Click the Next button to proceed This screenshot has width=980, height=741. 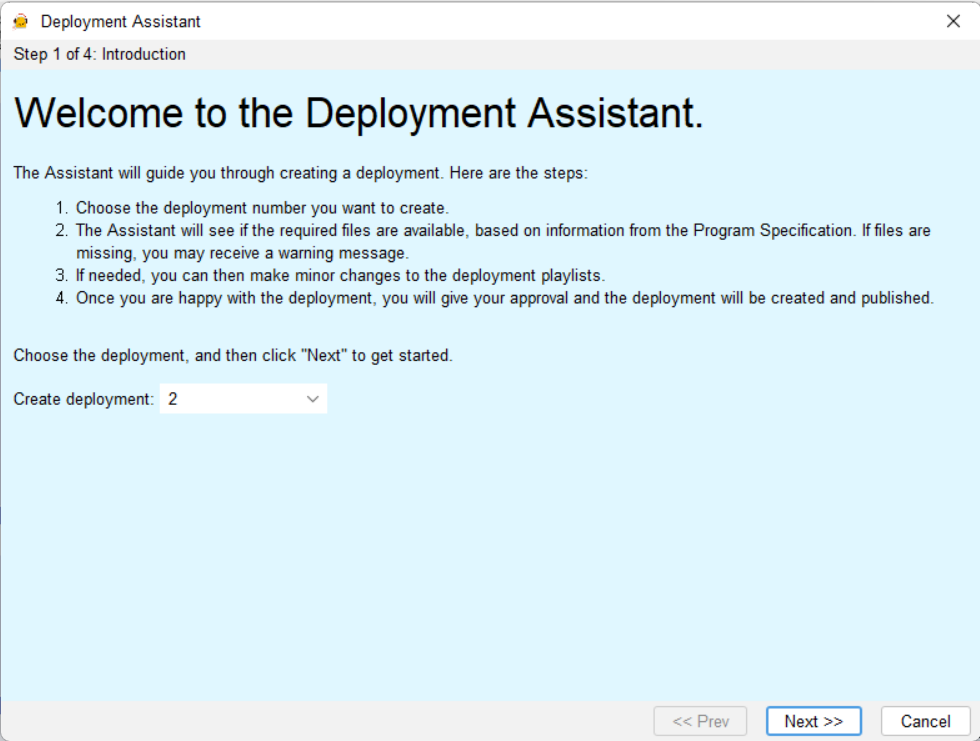pos(813,720)
